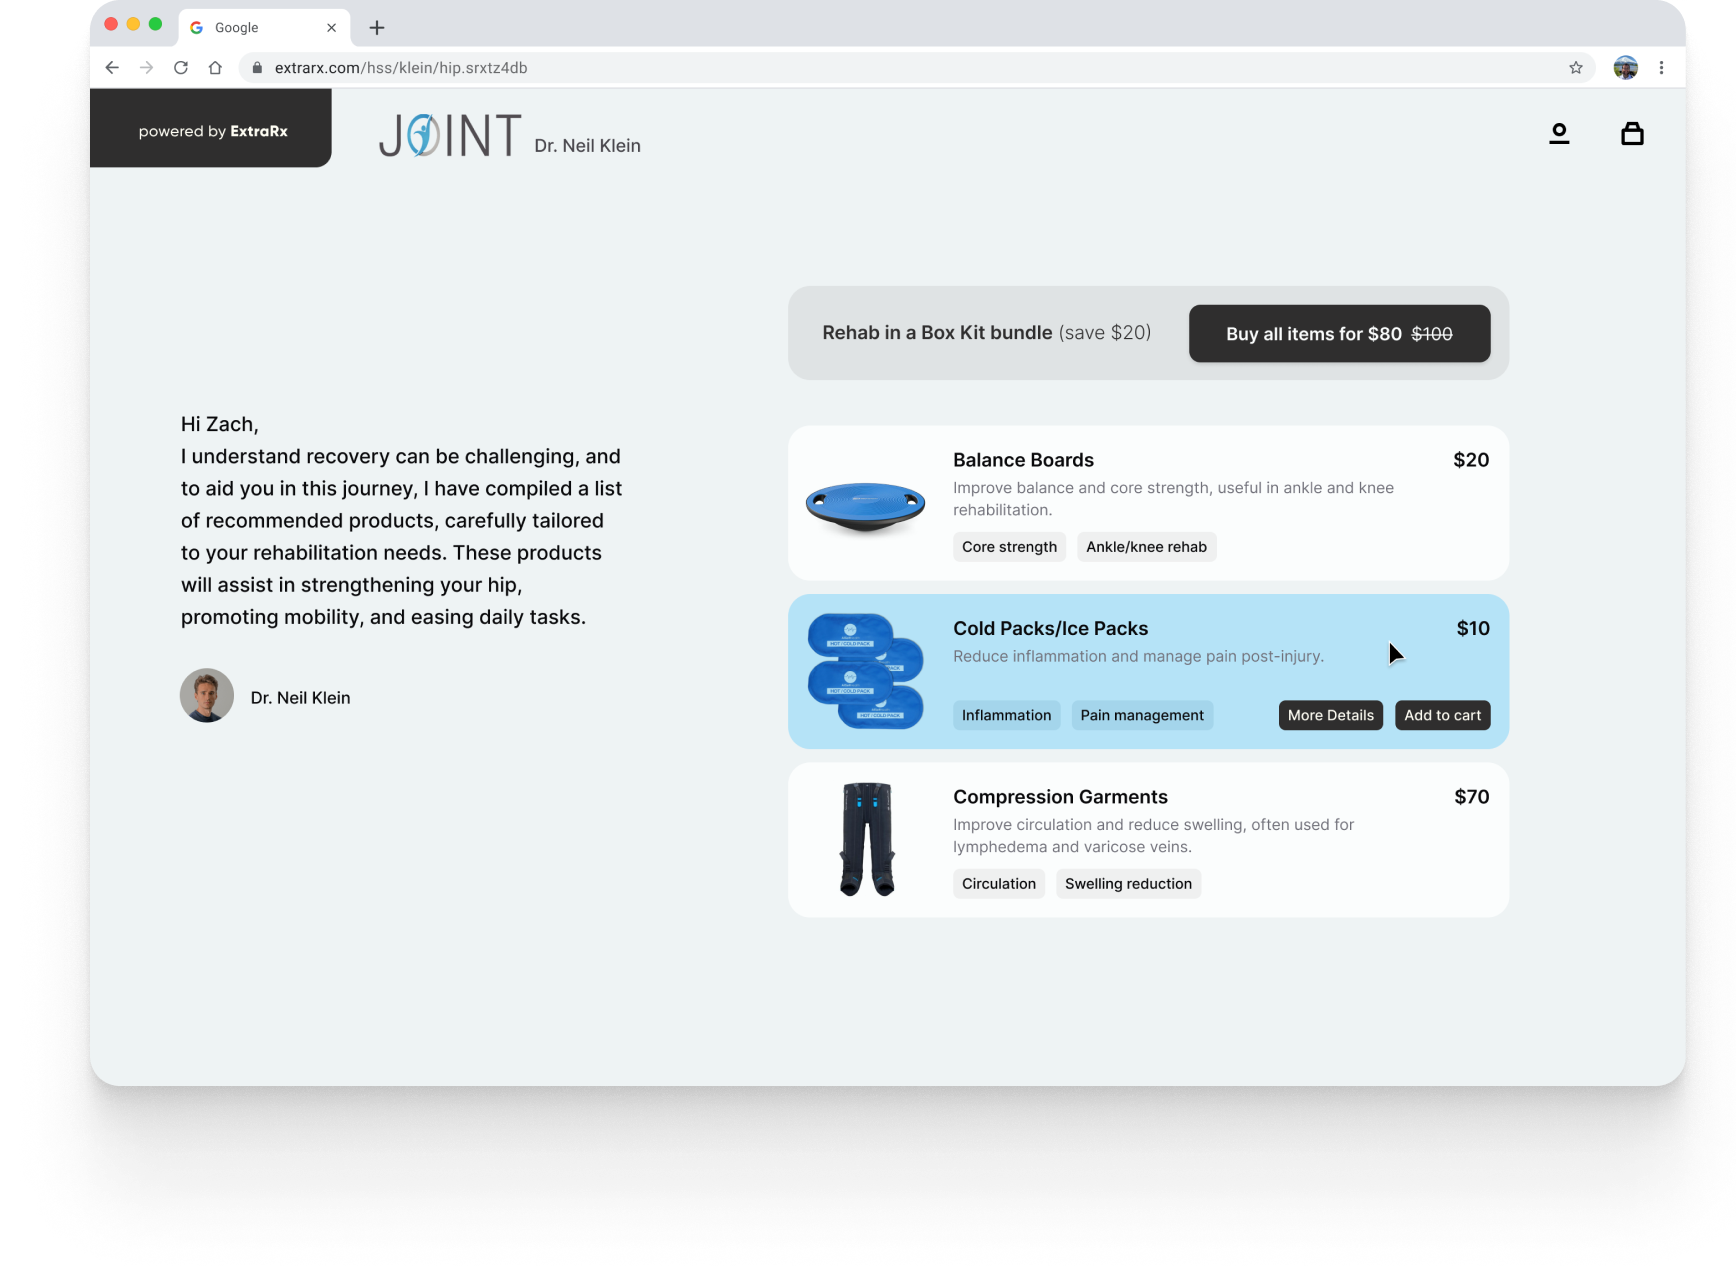Viewport: 1736px width, 1286px height.
Task: Click the $70 Compression Garments price
Action: point(1471,797)
